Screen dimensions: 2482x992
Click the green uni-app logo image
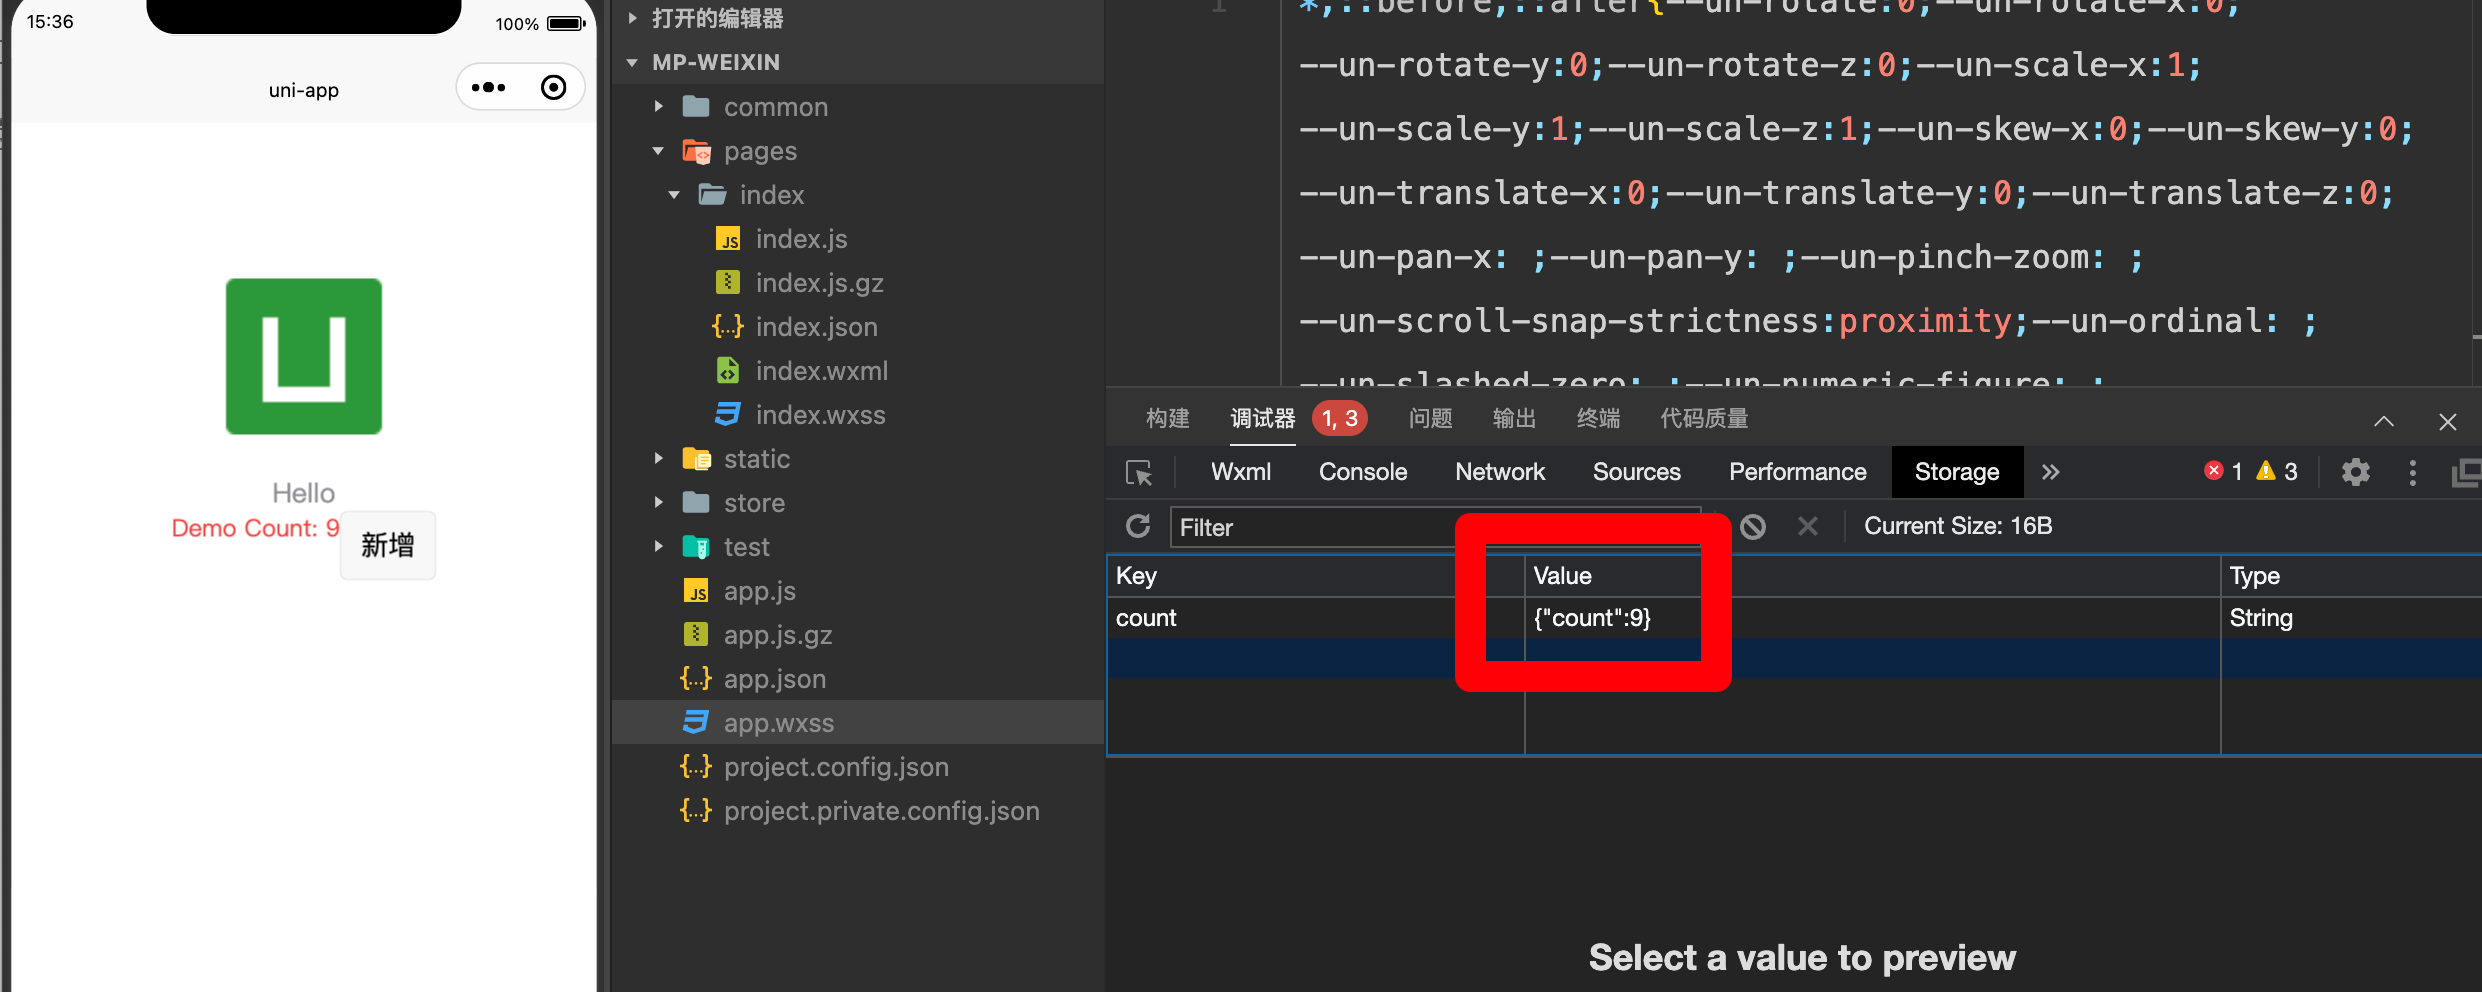pos(304,356)
